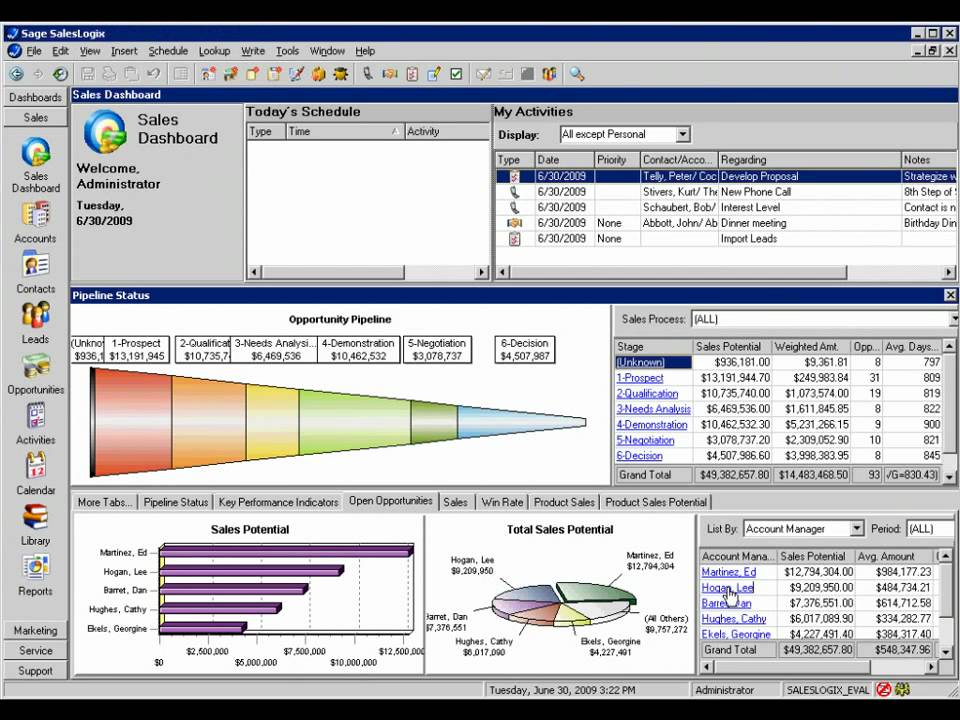Screen dimensions: 960x720
Task: Click the bug icon in toolbar
Action: [x=341, y=74]
